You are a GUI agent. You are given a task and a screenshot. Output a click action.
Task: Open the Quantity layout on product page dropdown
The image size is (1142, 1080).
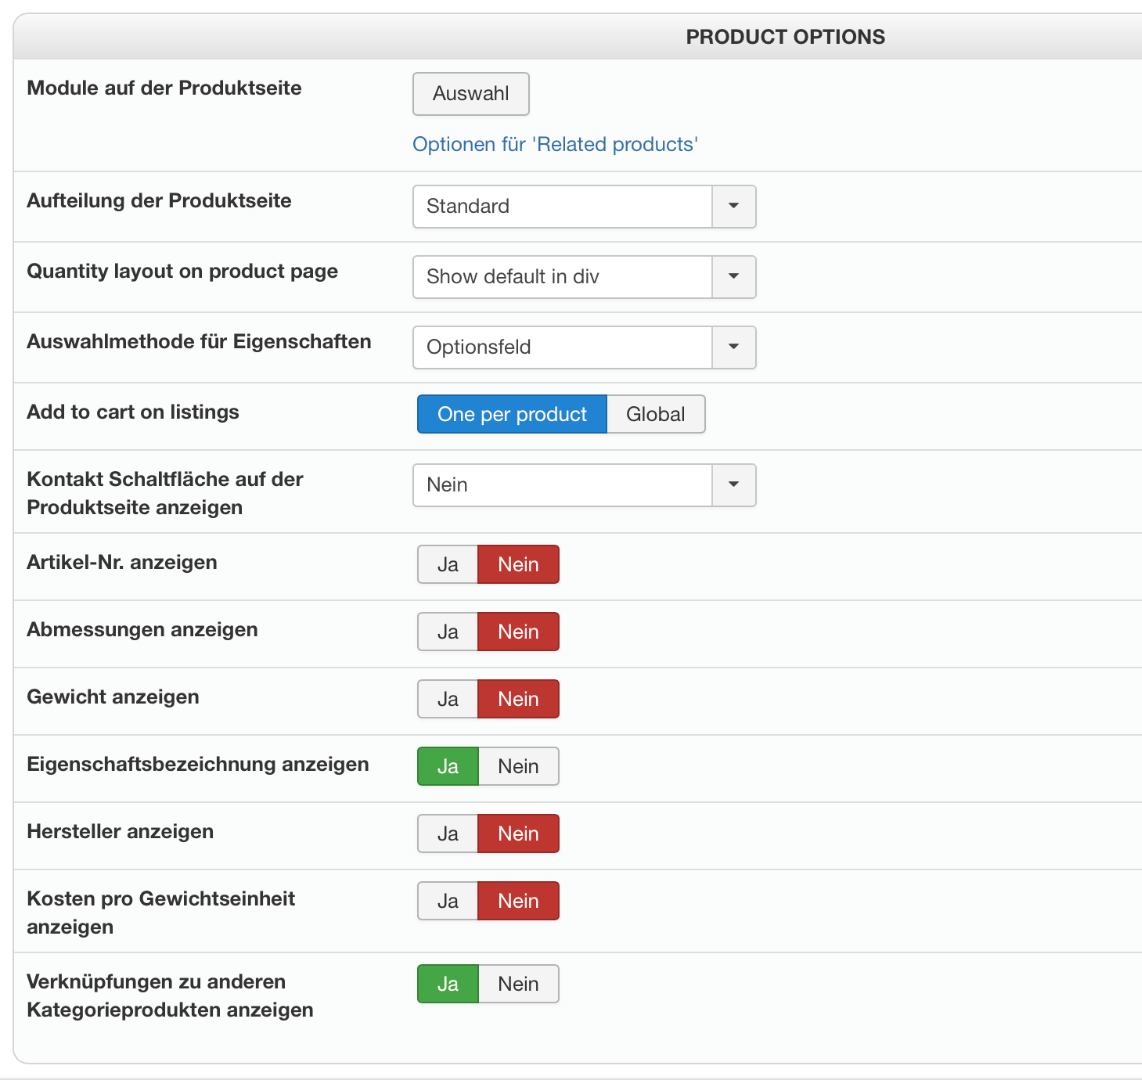coord(584,277)
